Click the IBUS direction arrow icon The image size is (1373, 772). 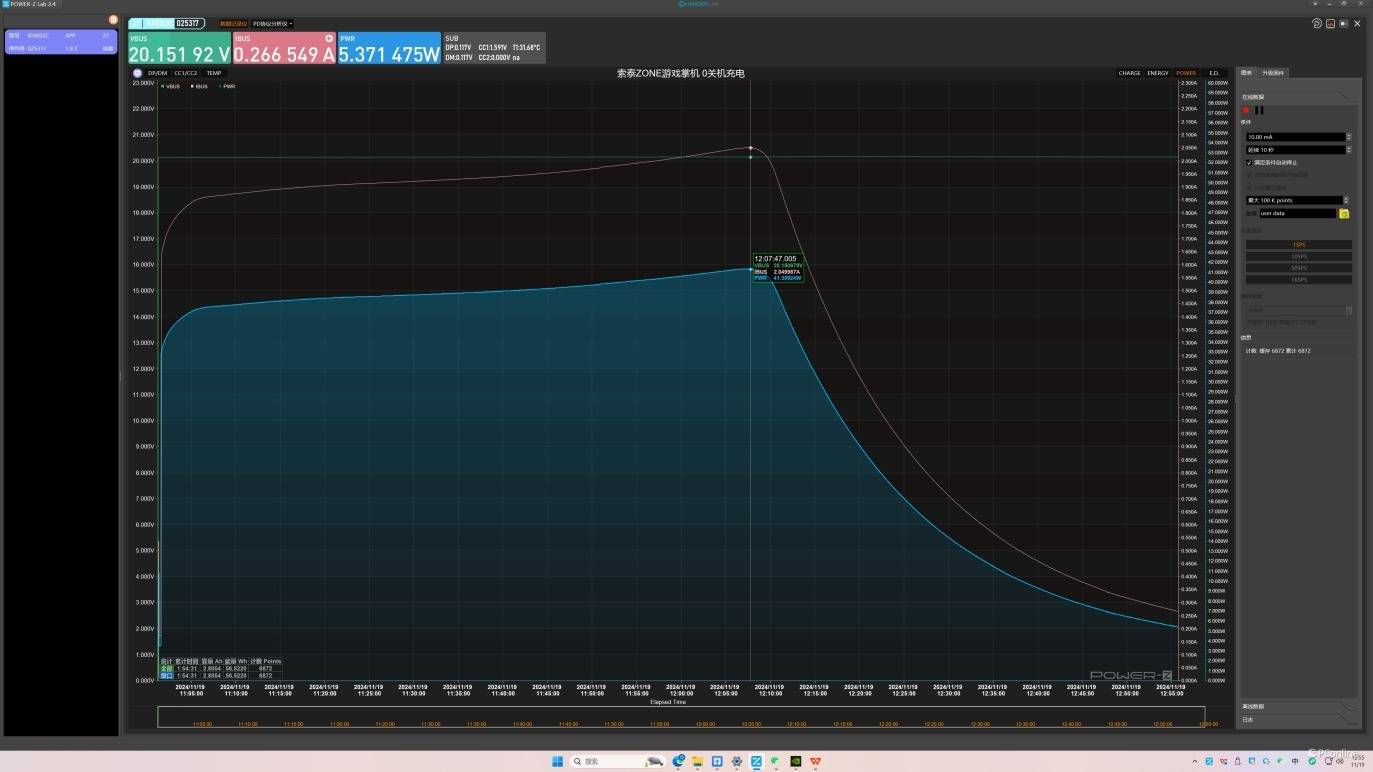(x=329, y=38)
